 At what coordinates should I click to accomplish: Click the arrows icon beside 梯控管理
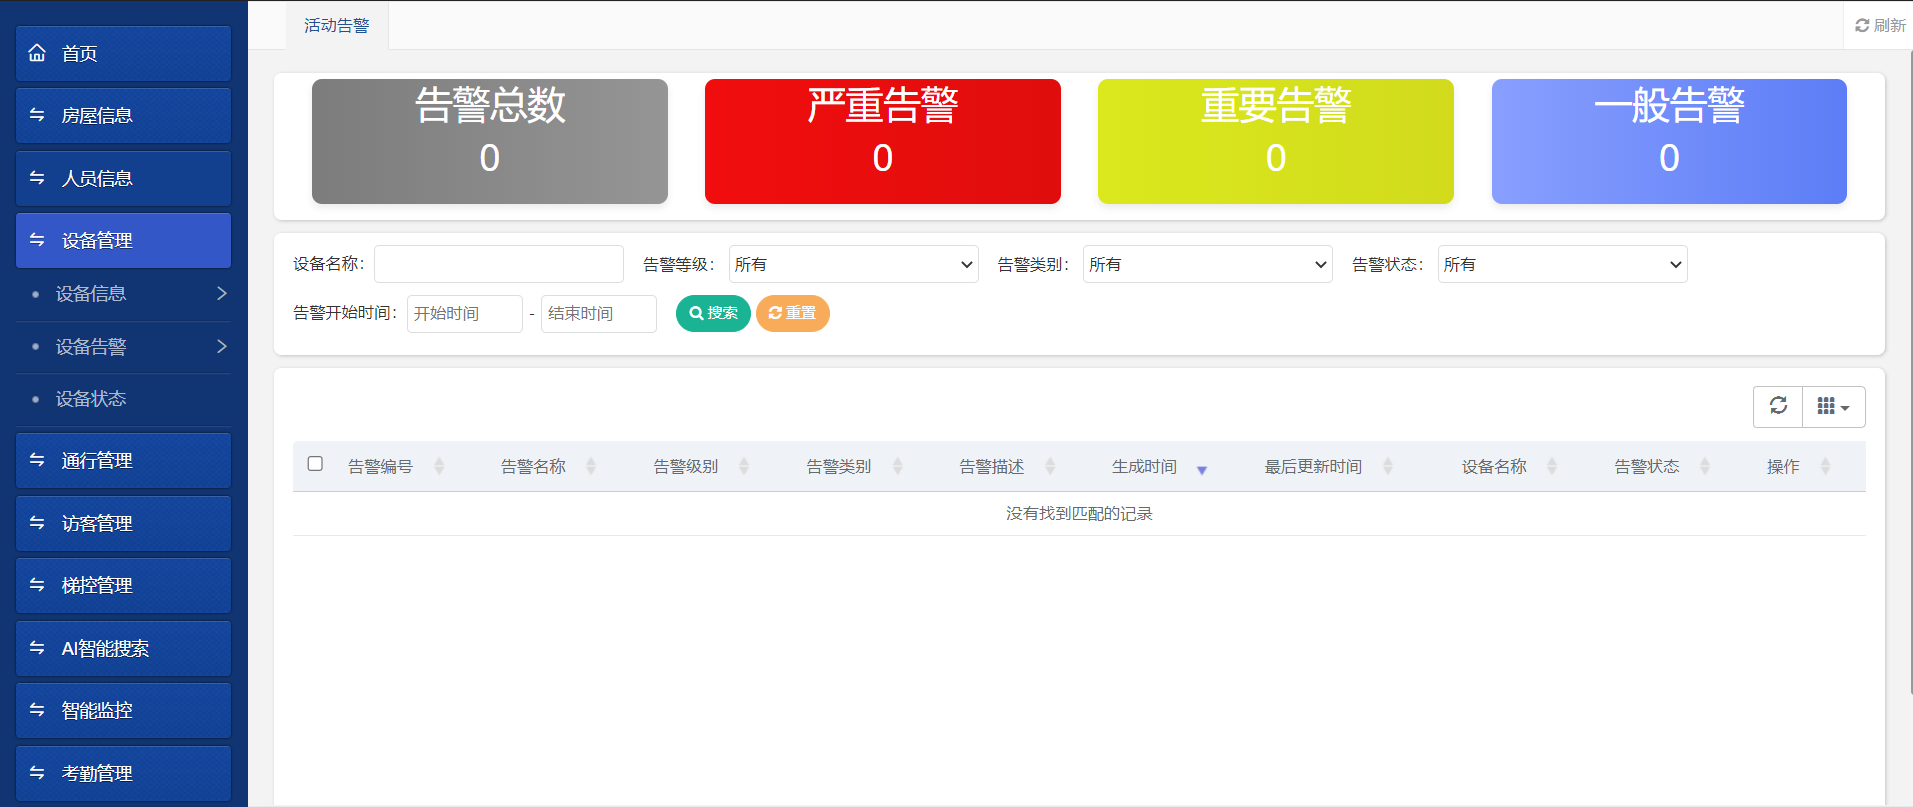click(37, 585)
